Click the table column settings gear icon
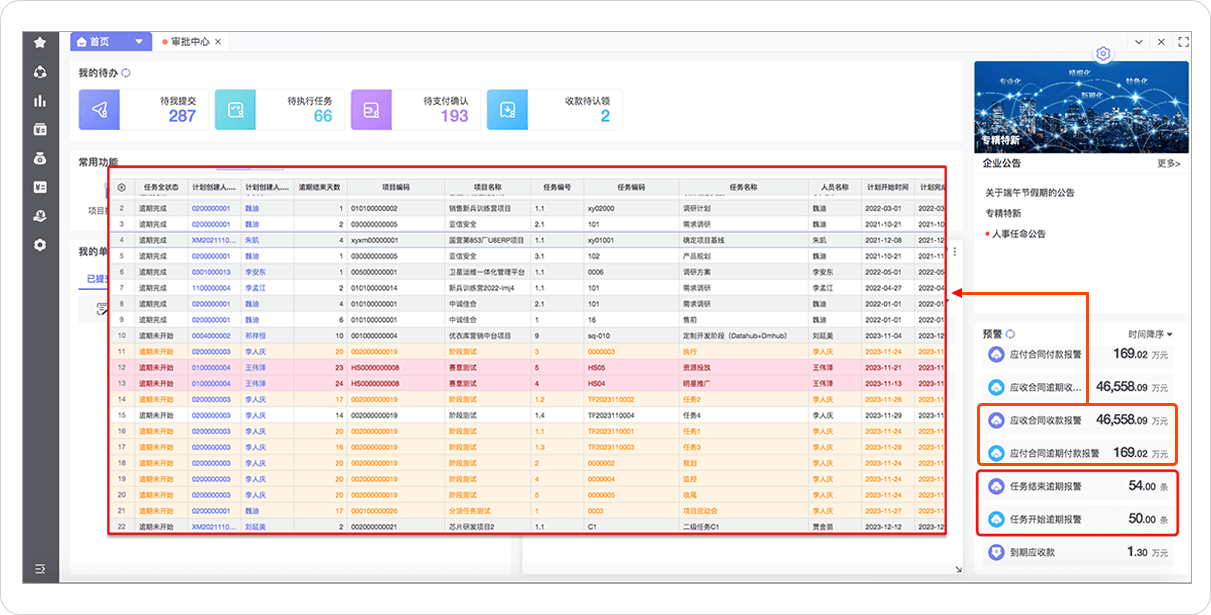 [122, 187]
